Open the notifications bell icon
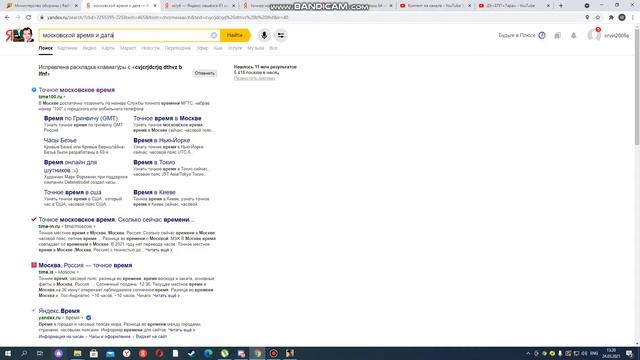640x360 pixels. coord(573,36)
